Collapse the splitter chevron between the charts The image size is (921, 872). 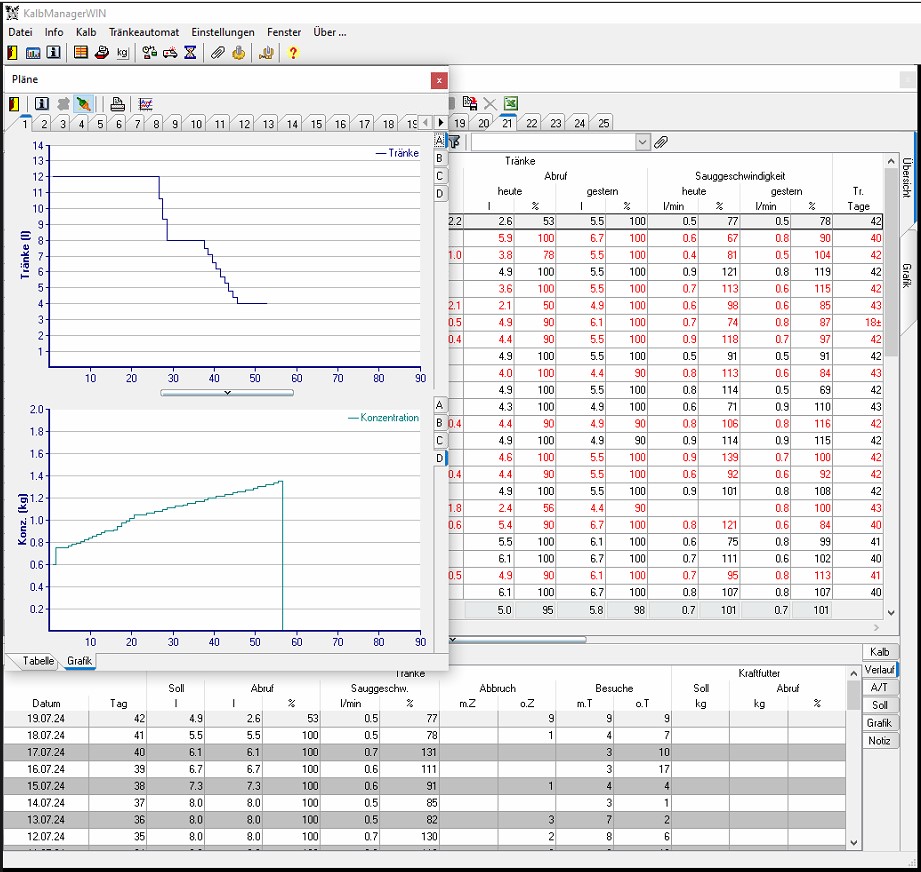point(227,393)
